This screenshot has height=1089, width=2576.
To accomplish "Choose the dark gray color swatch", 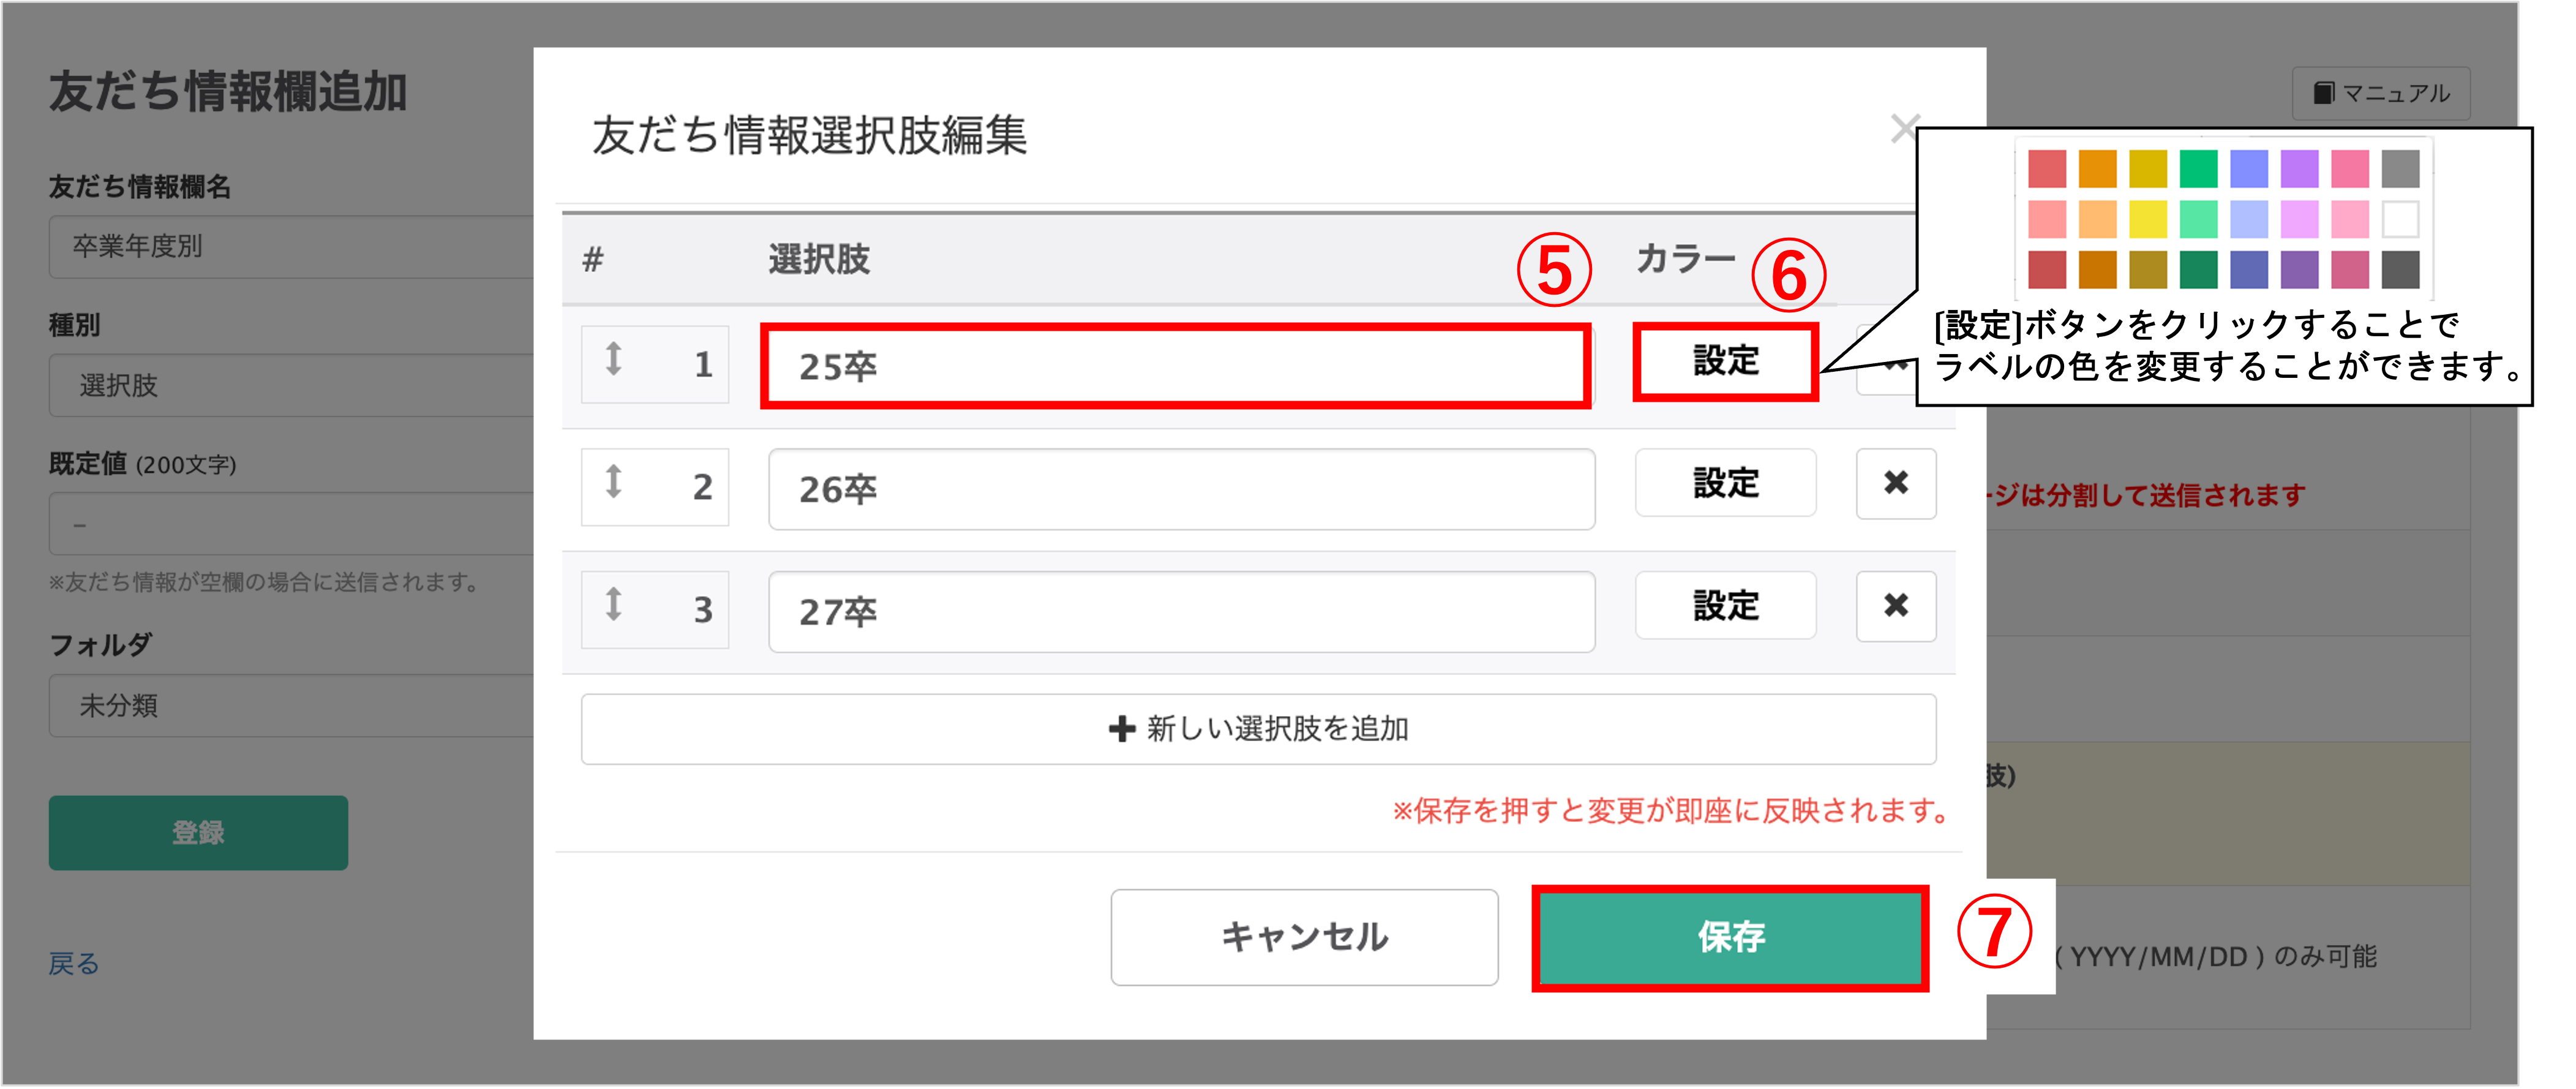I will click(2400, 269).
